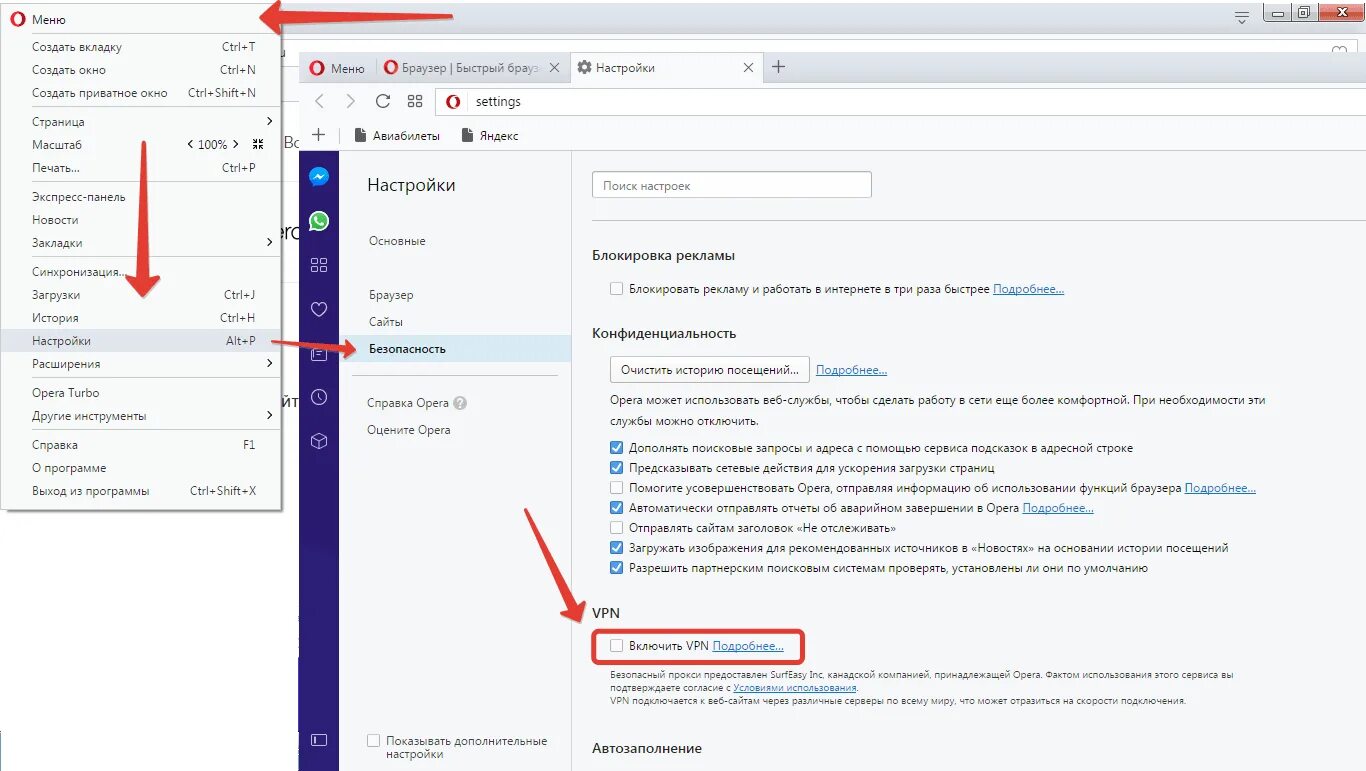Select Основные settings section
This screenshot has height=771, width=1366.
point(397,241)
